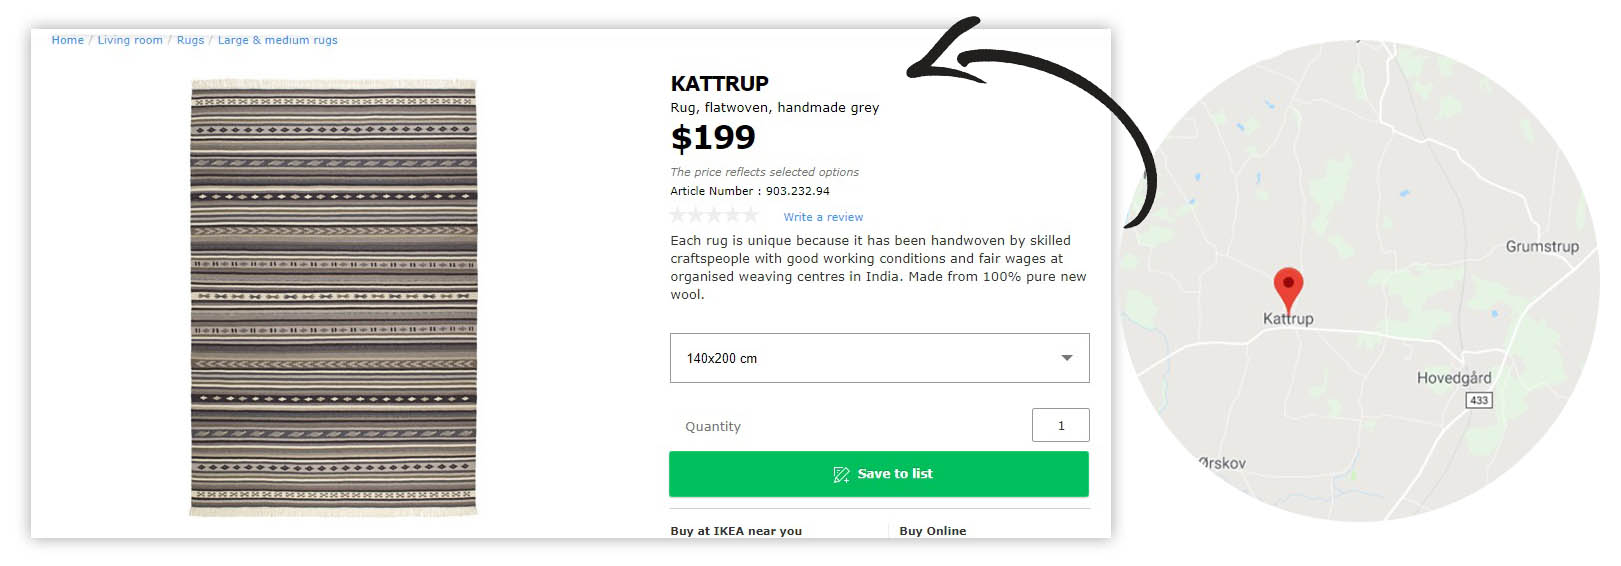
Task: Select the Buy Online tab
Action: [x=932, y=531]
